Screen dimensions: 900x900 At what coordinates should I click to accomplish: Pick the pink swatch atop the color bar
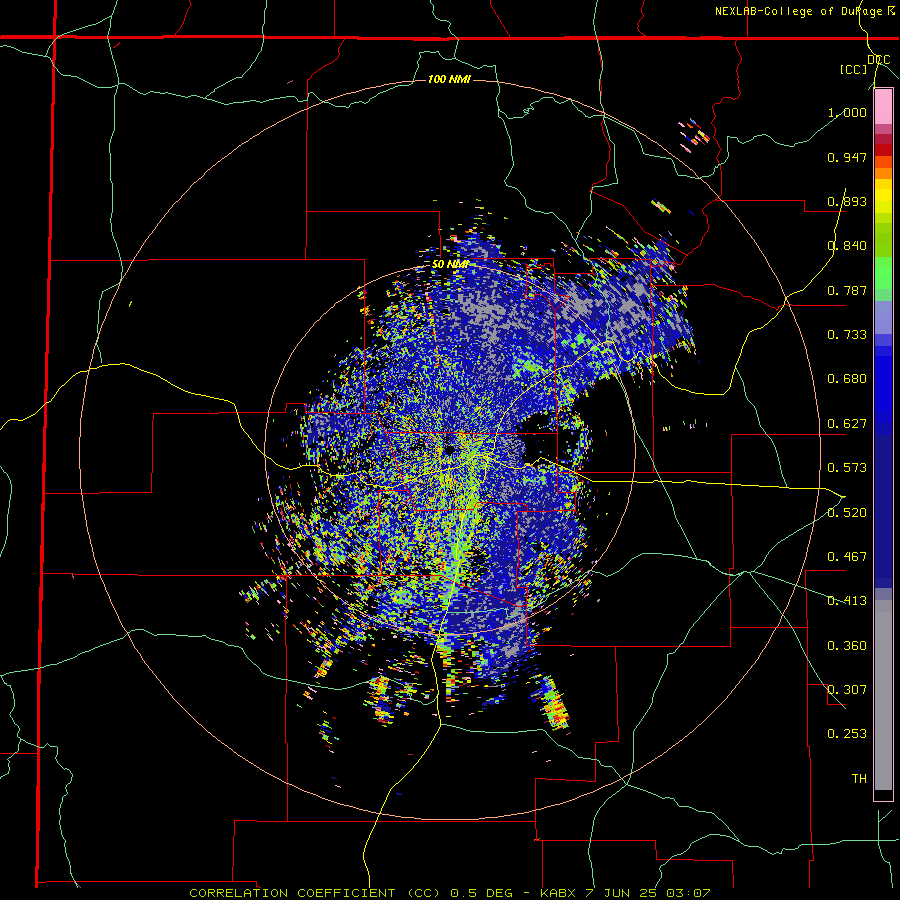883,107
